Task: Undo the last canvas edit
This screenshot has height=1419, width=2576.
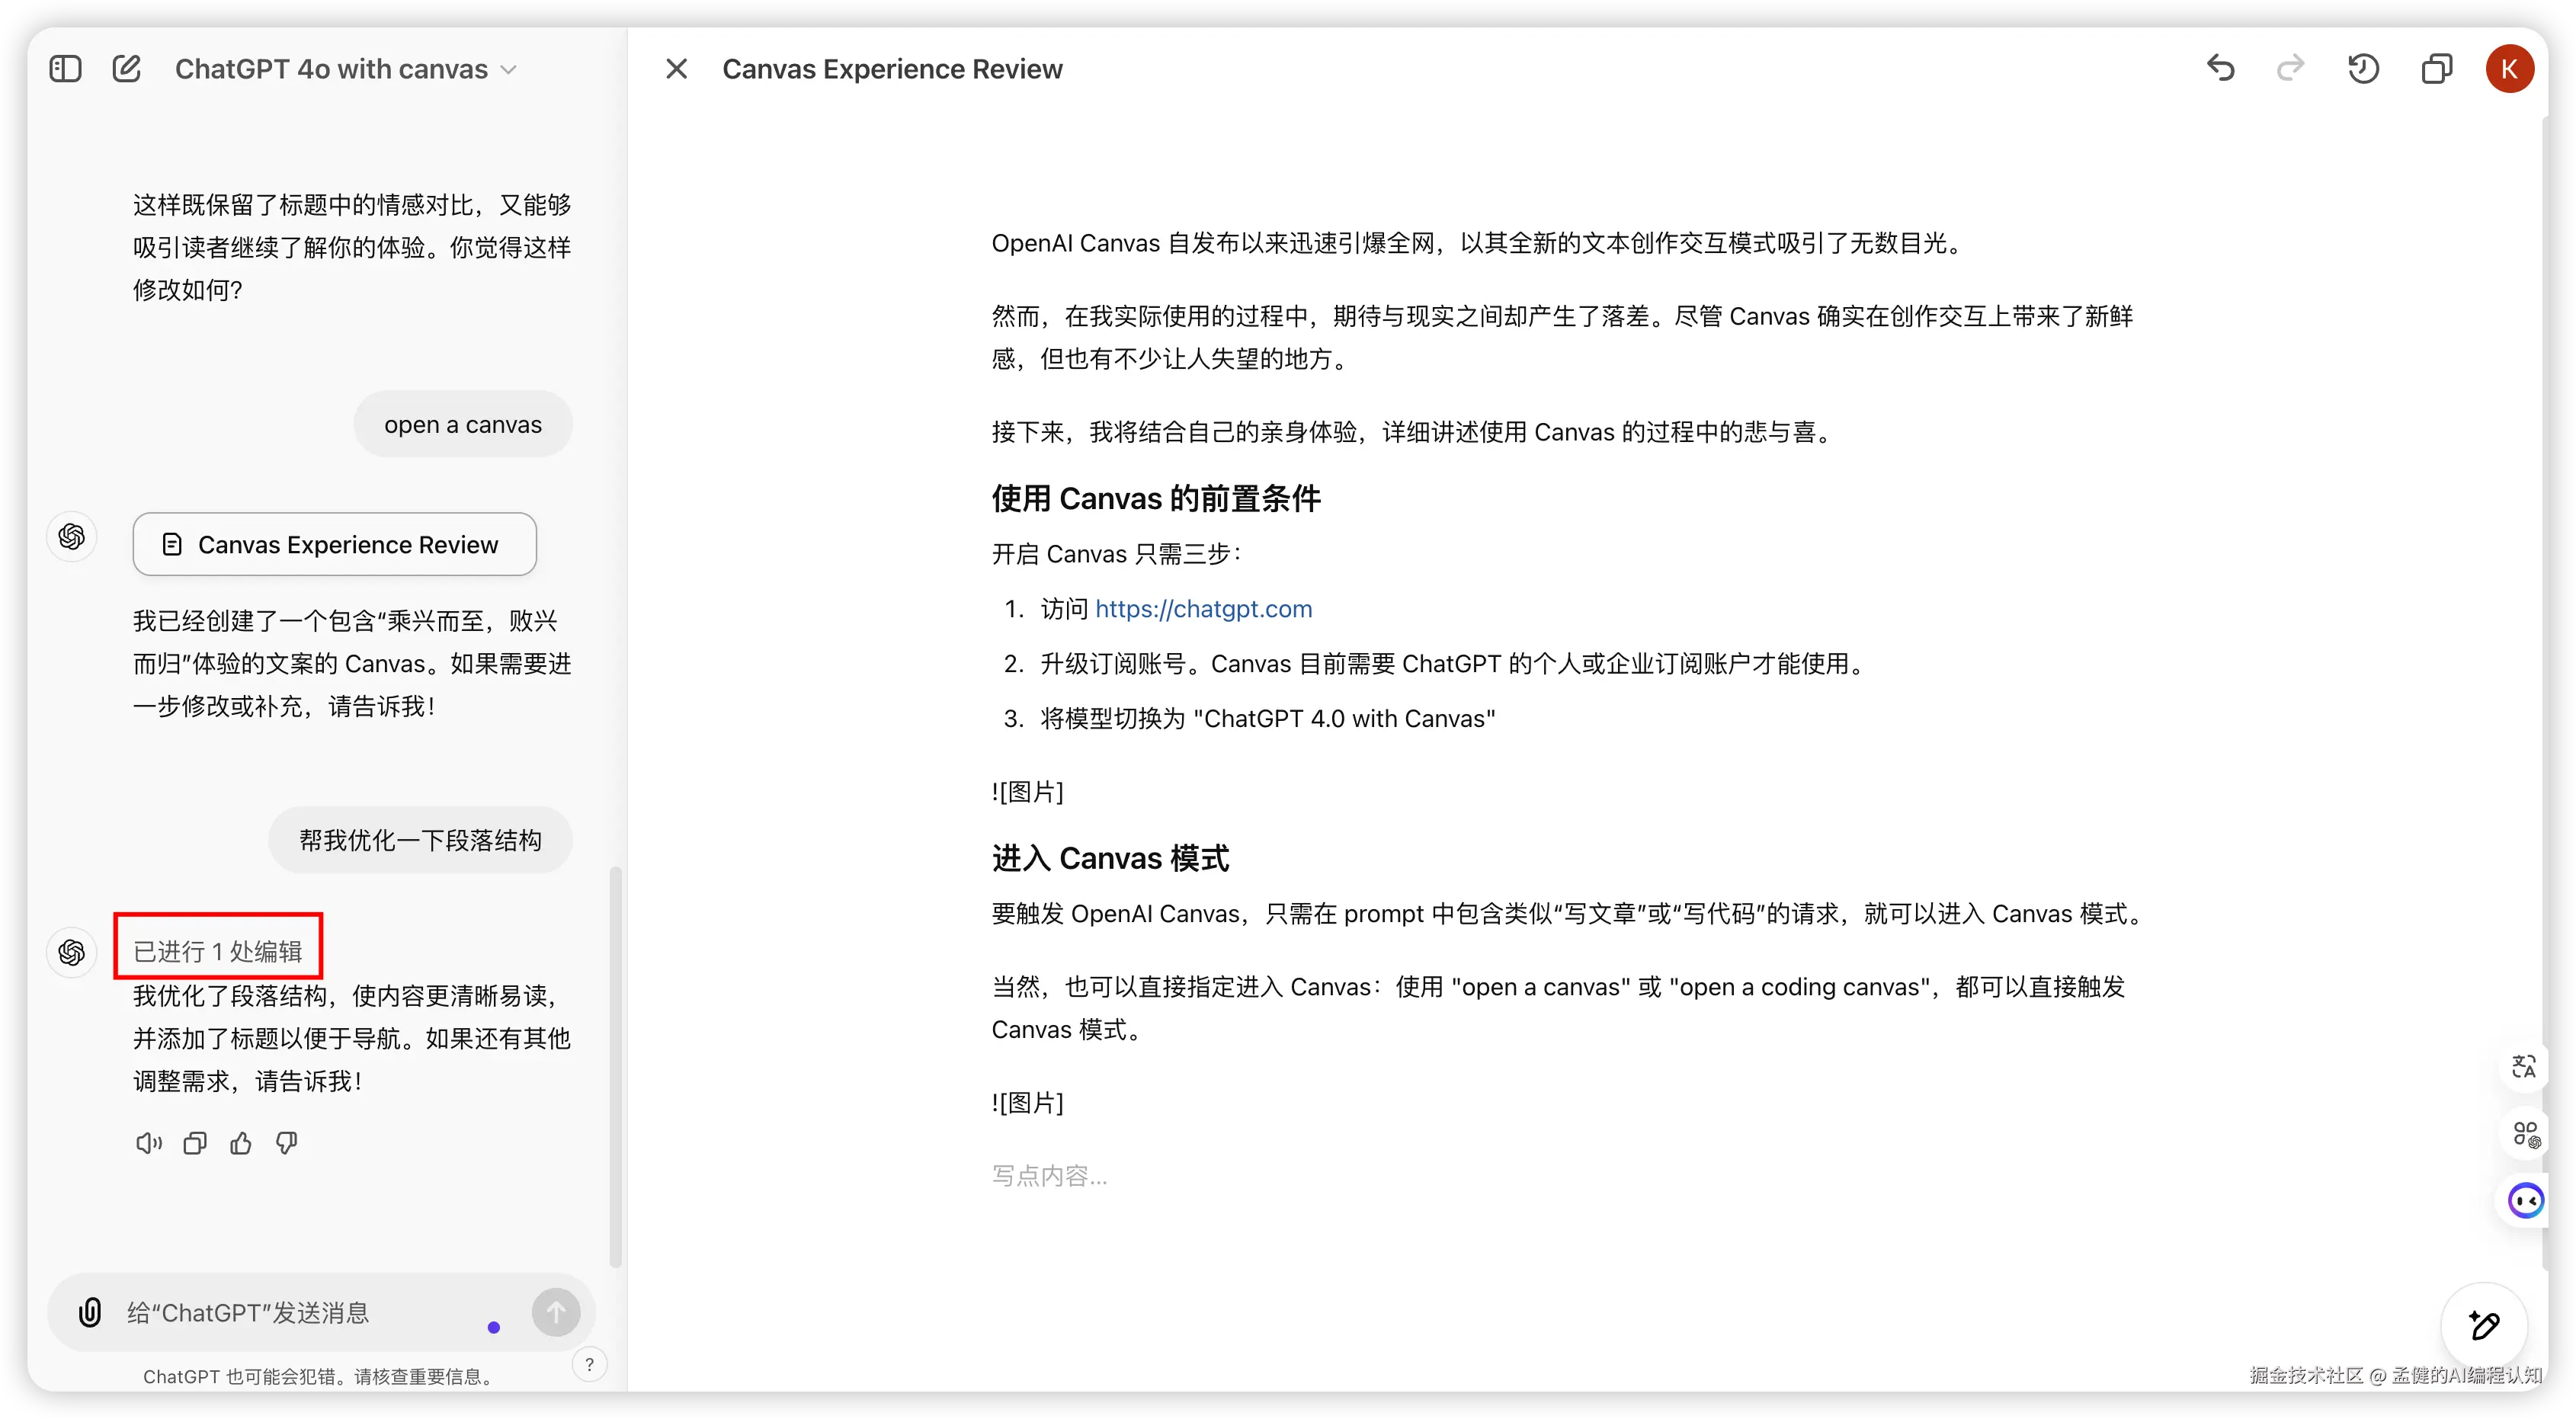Action: pos(2220,69)
